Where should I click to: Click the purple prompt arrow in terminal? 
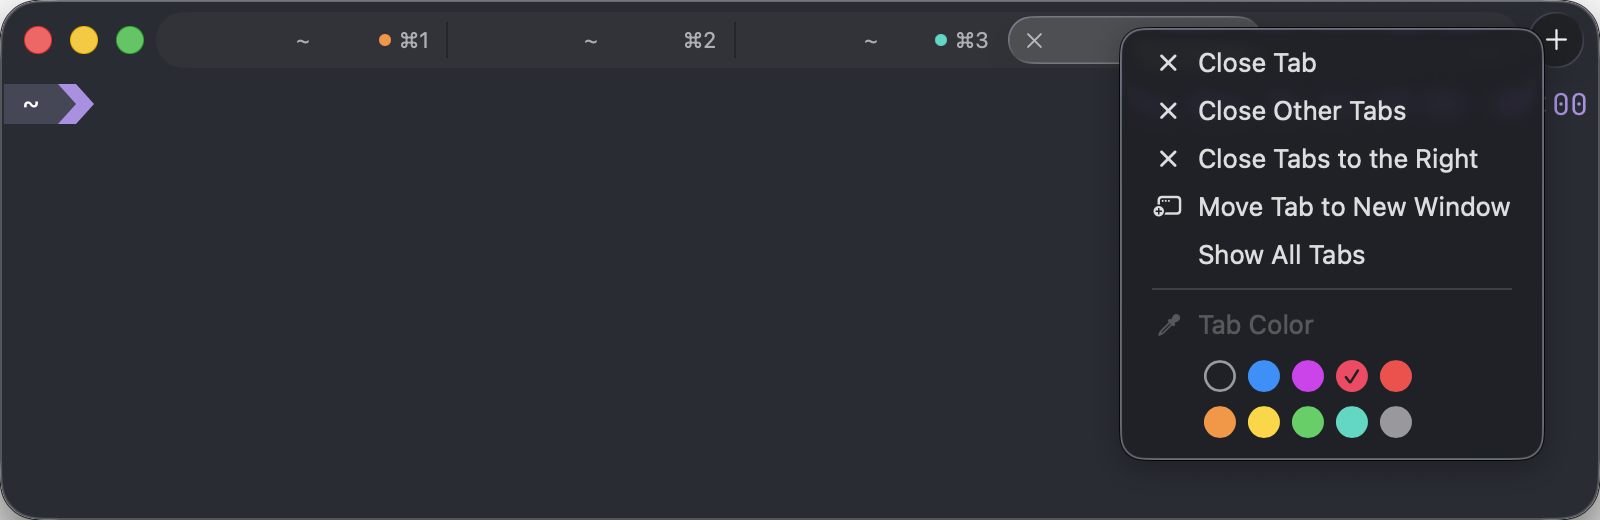[x=76, y=104]
